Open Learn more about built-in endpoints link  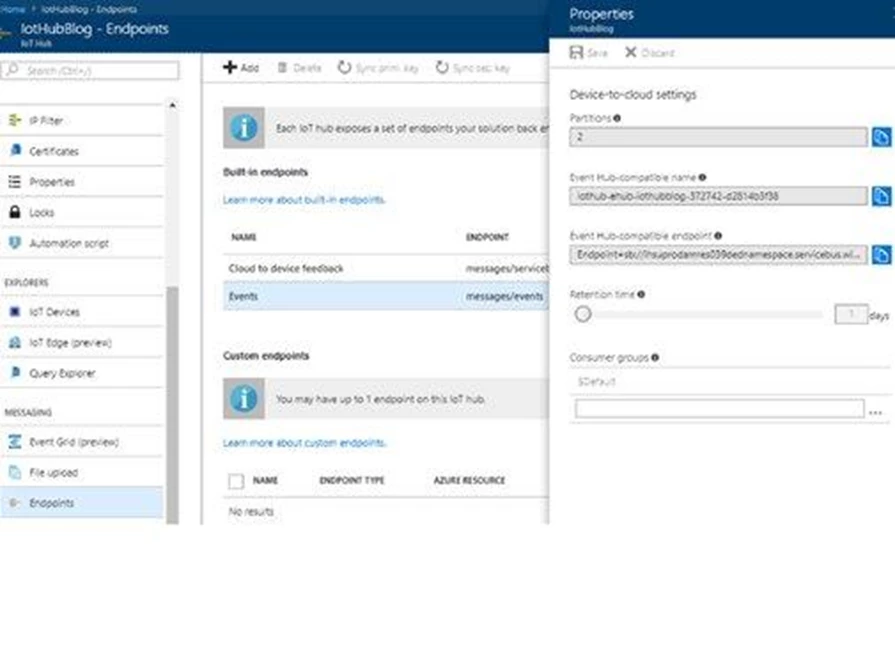304,200
